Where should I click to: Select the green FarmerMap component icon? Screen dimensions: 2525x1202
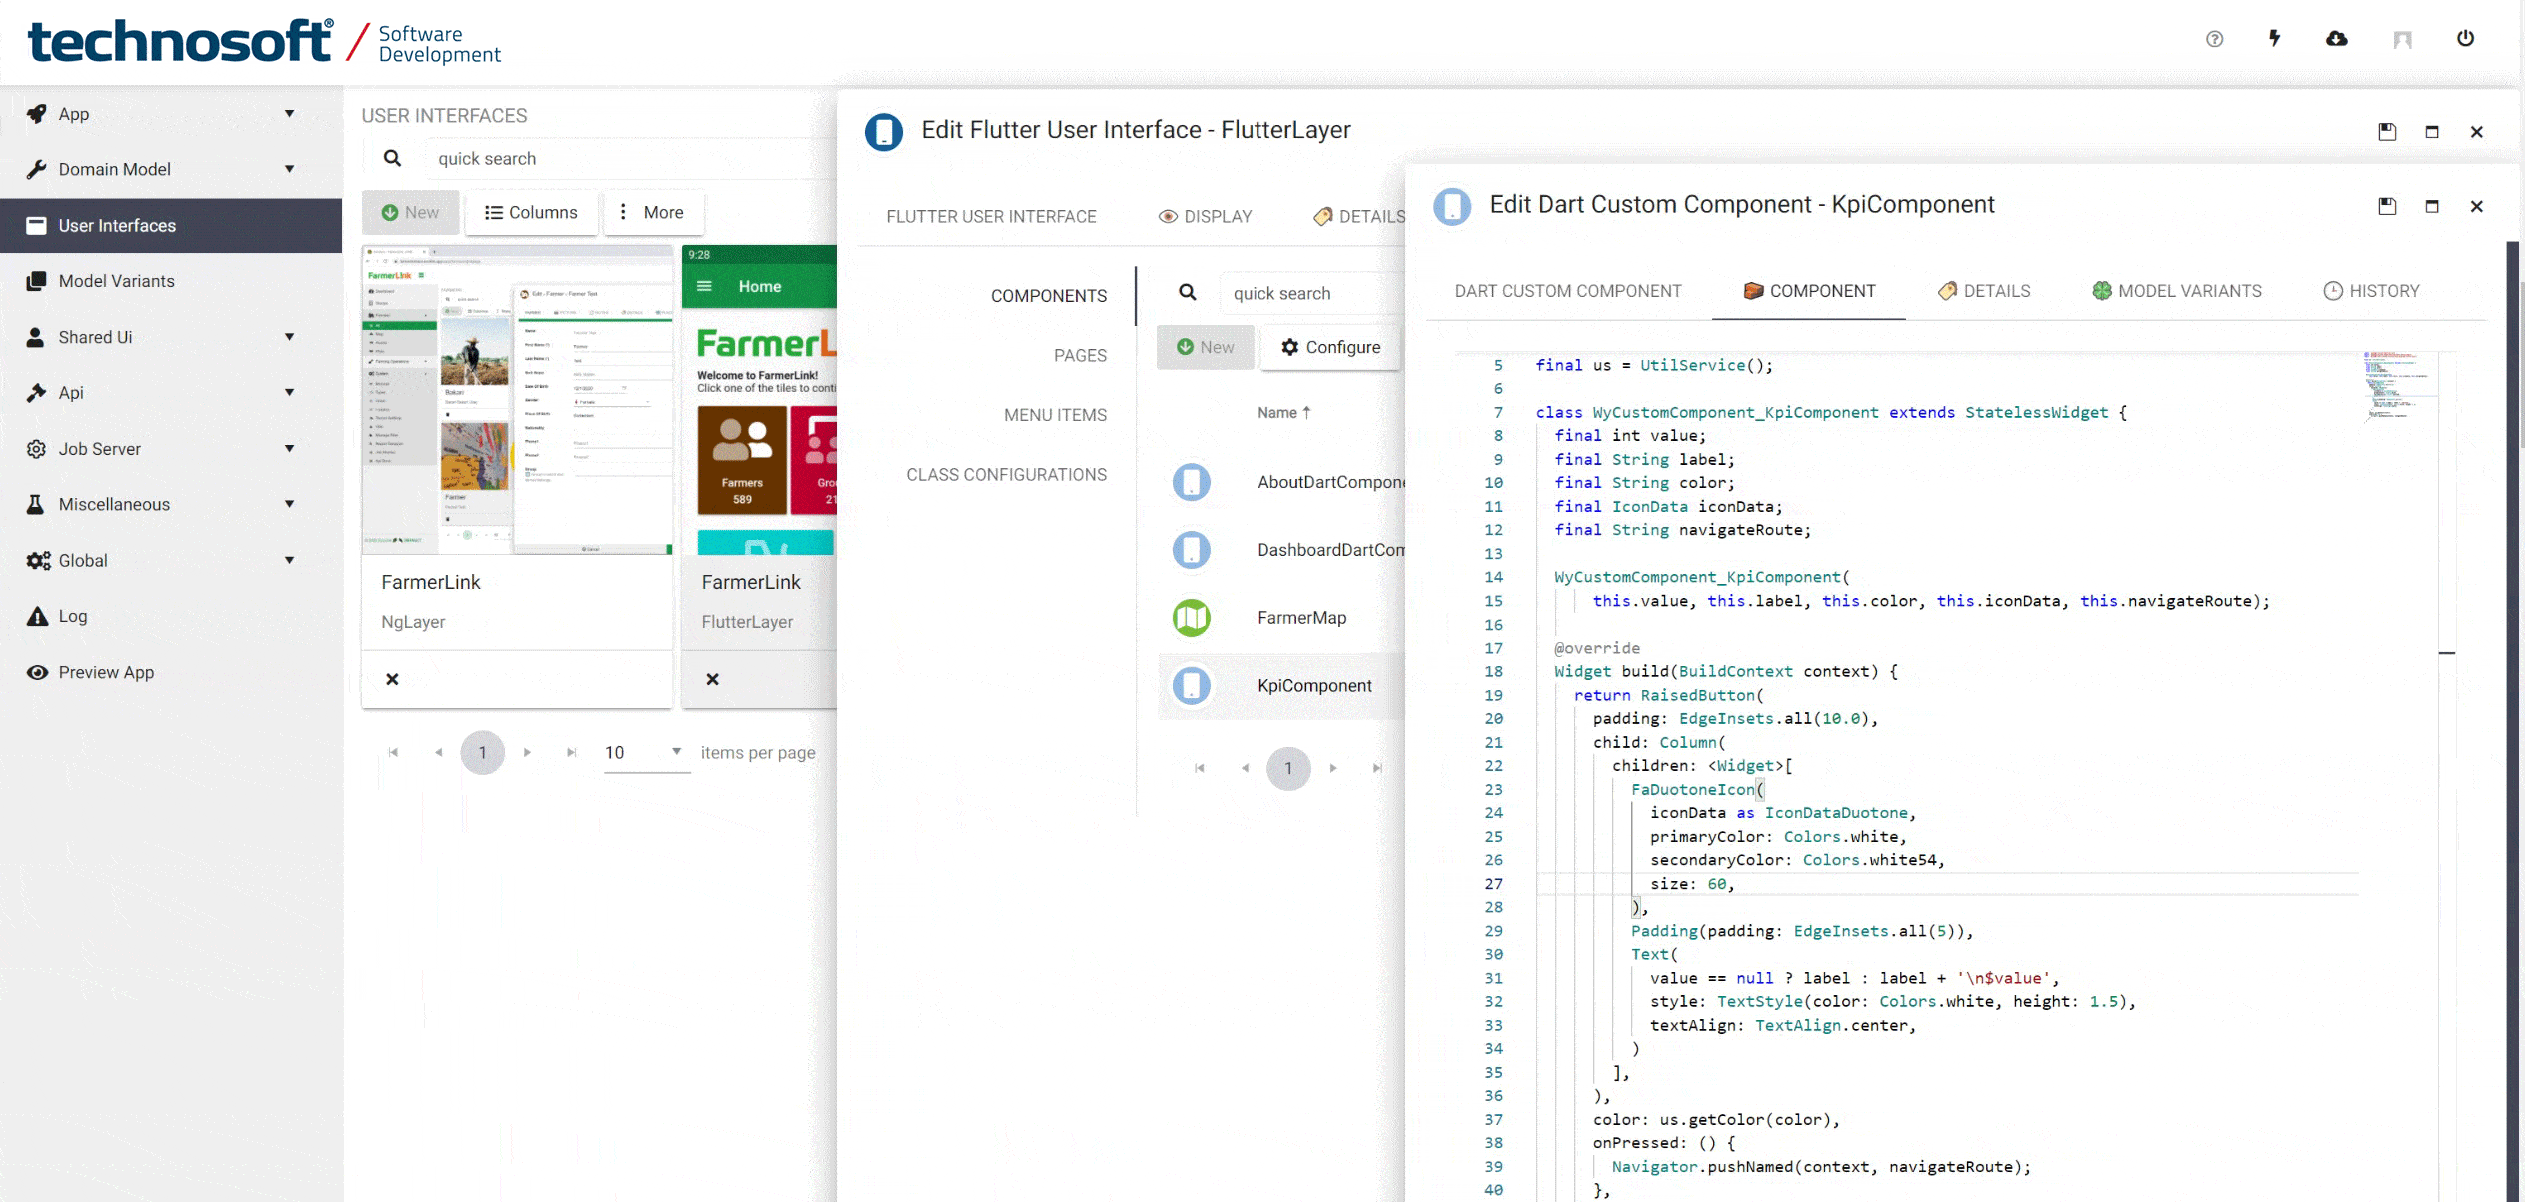point(1191,617)
